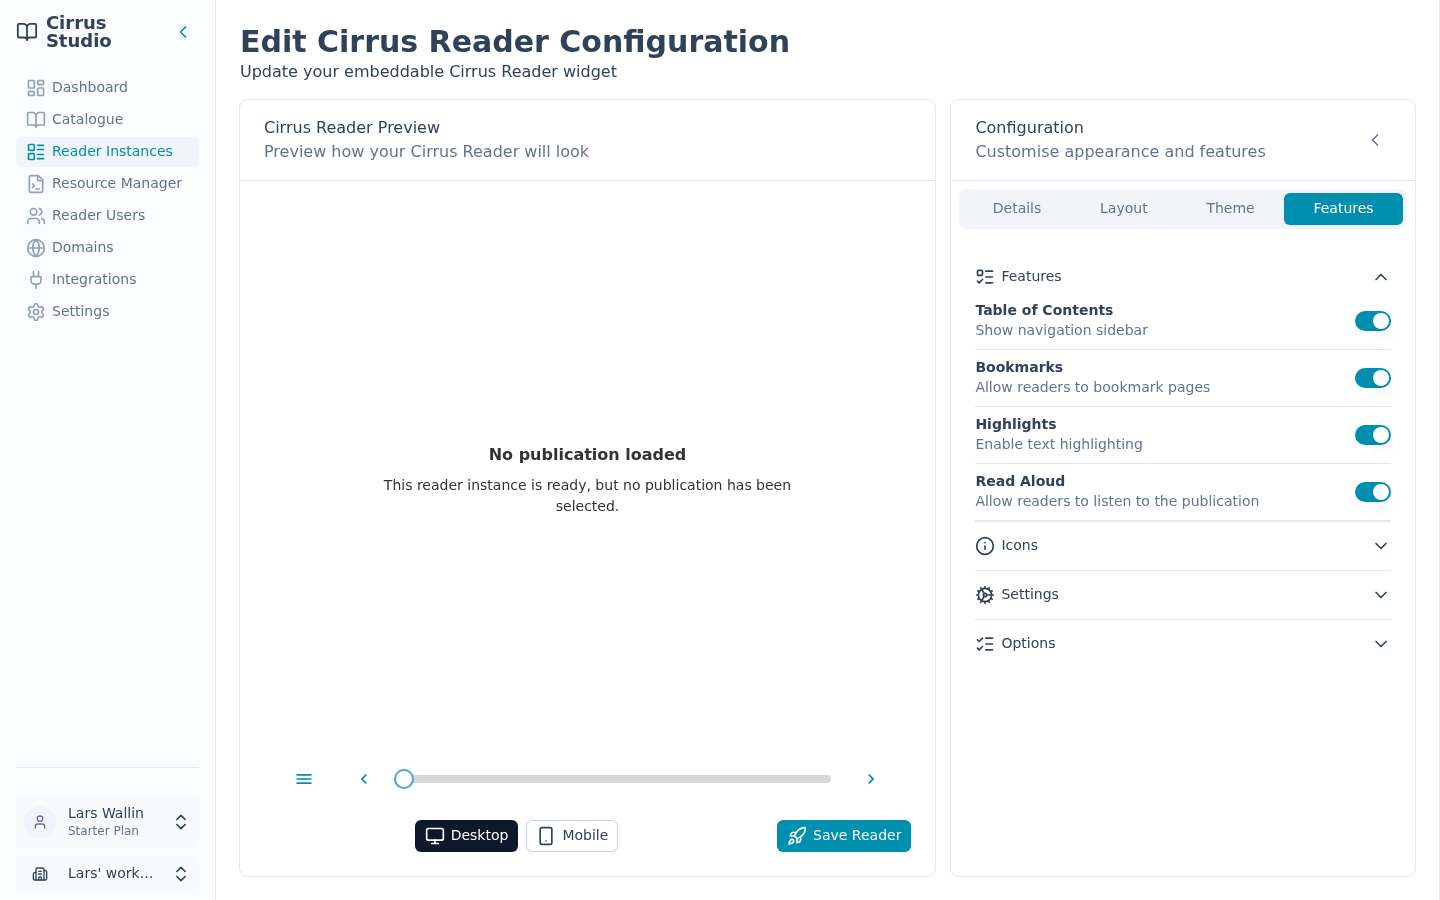Click the Lars Wallin user avatar icon
This screenshot has width=1440, height=900.
40,822
